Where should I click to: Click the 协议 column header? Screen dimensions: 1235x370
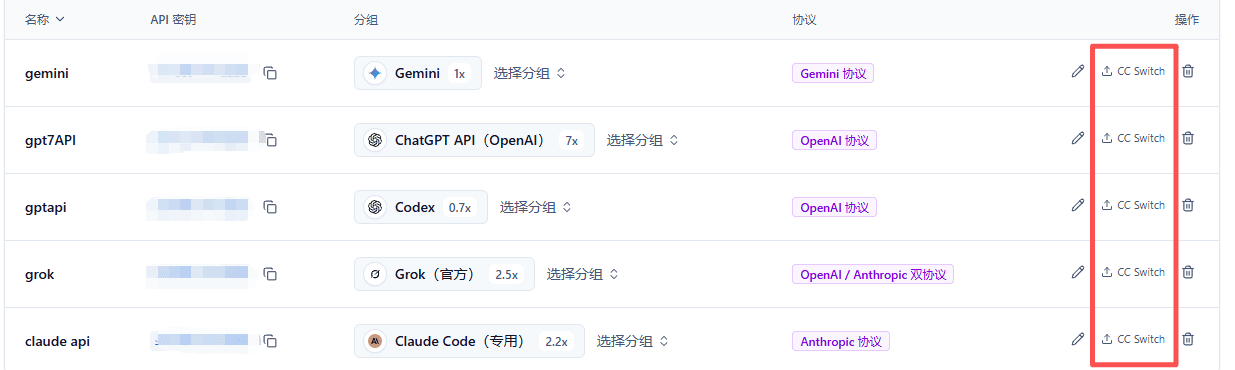[804, 20]
